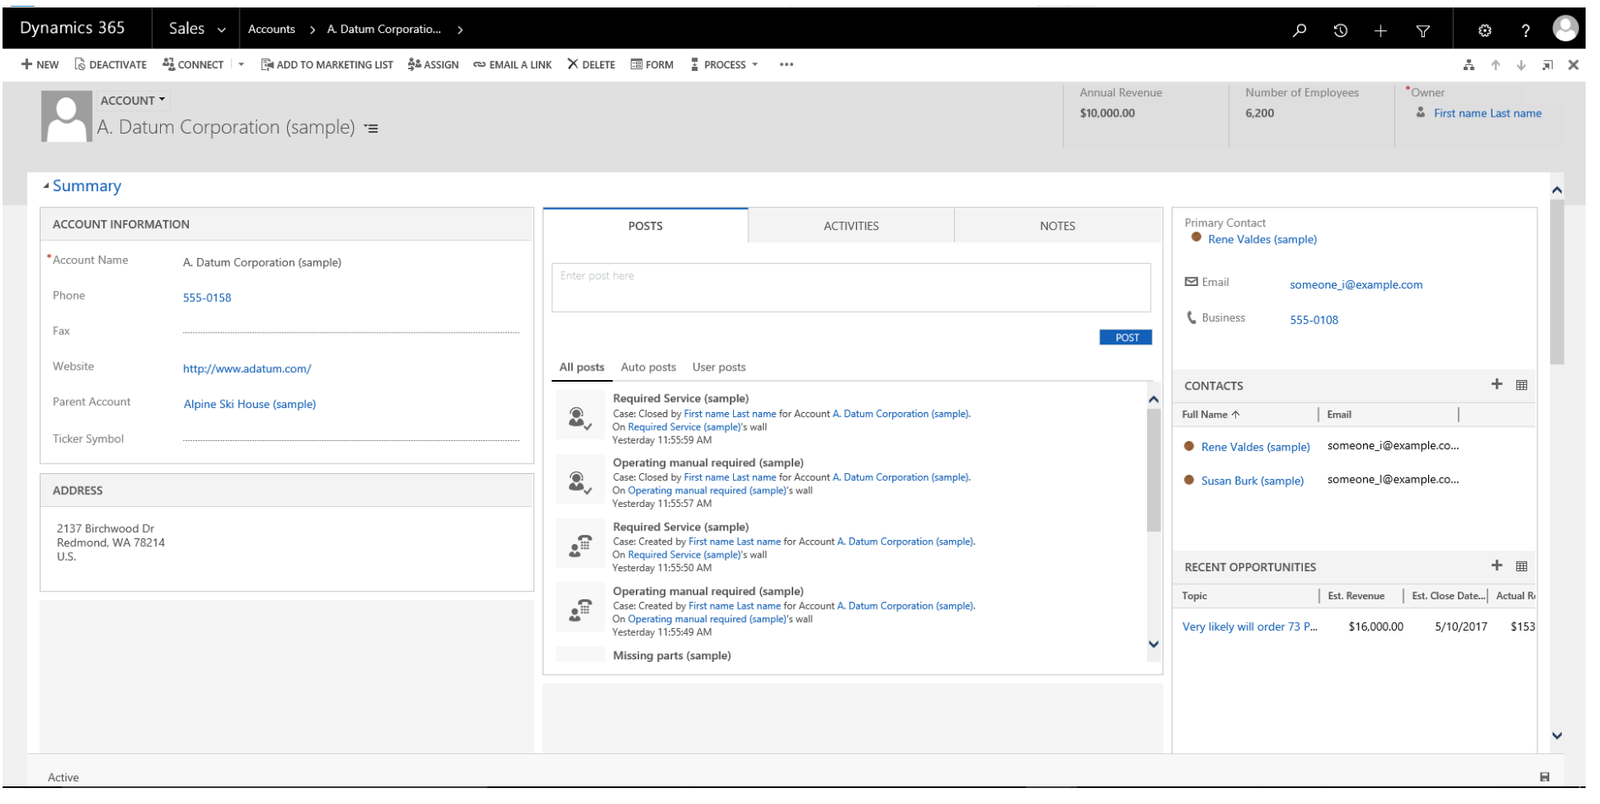Switch to POSTS tab

[645, 226]
